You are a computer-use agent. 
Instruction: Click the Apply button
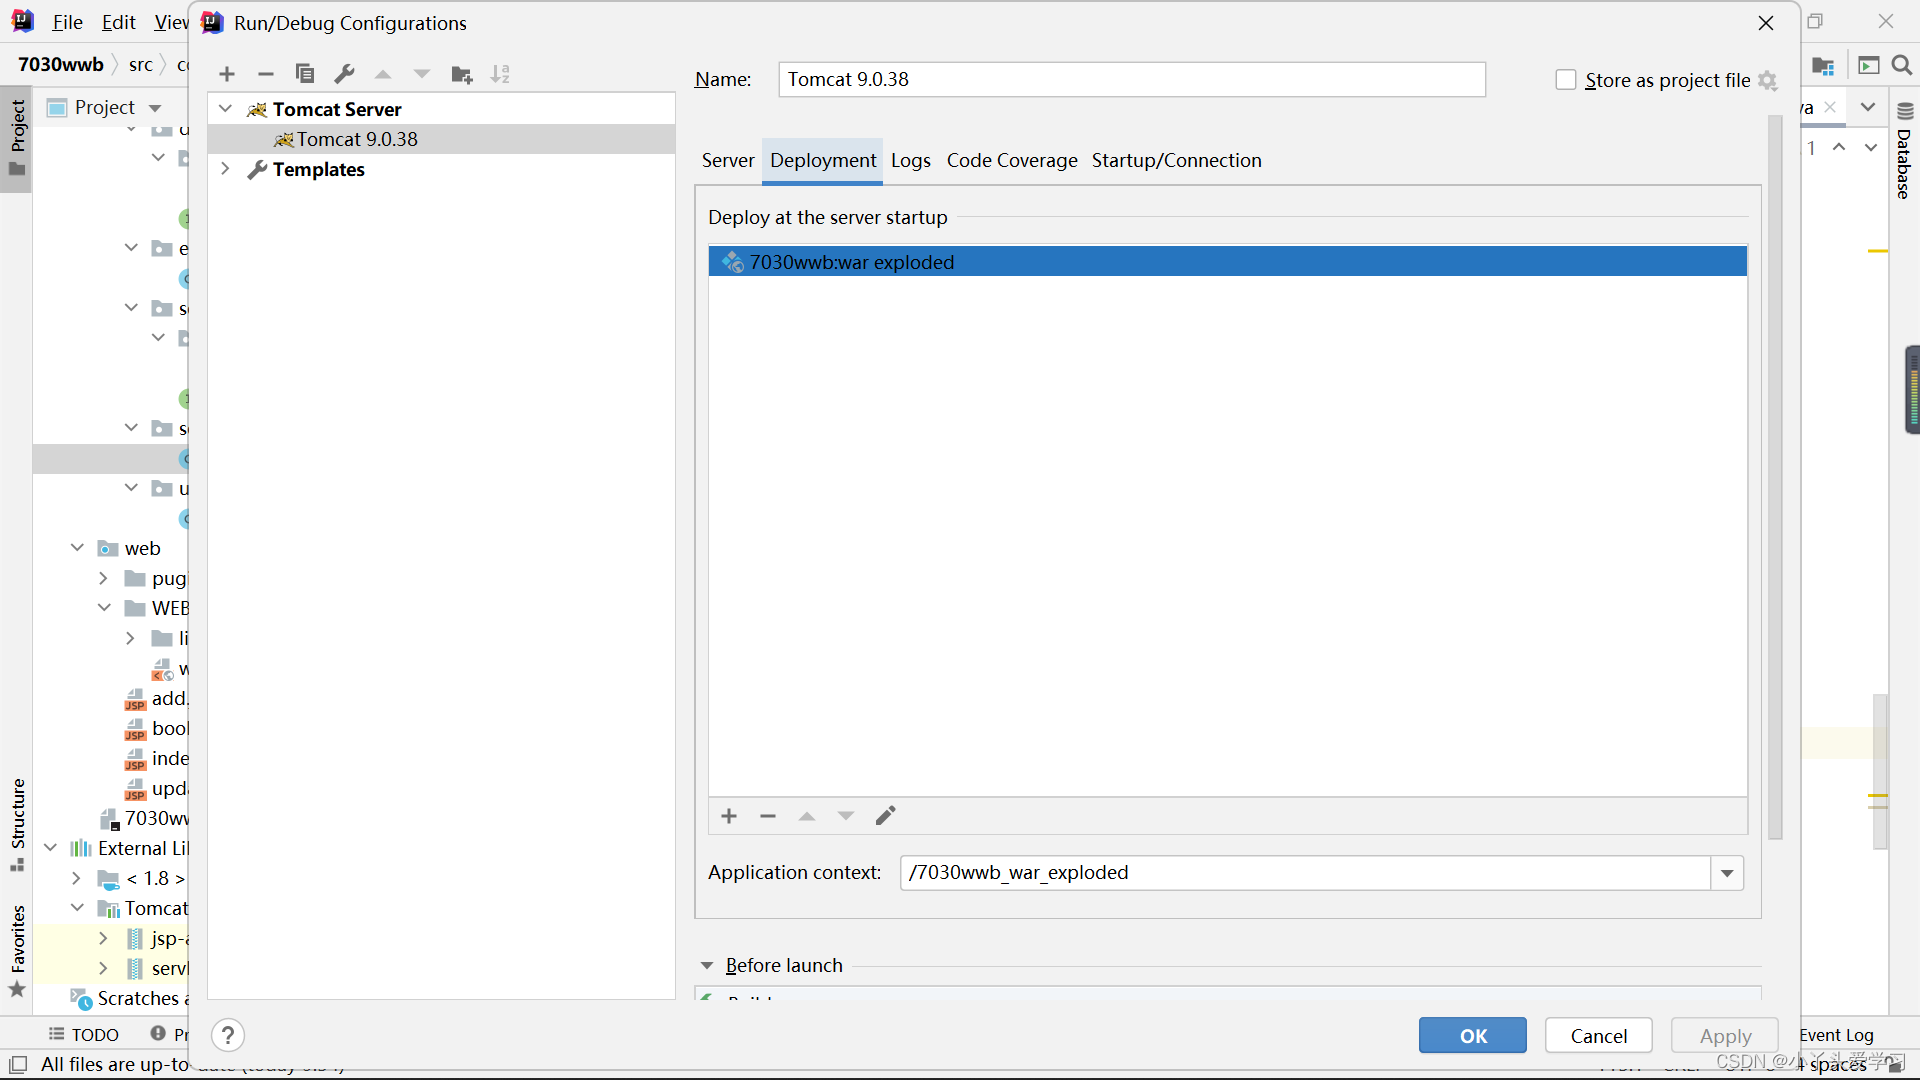1725,1036
